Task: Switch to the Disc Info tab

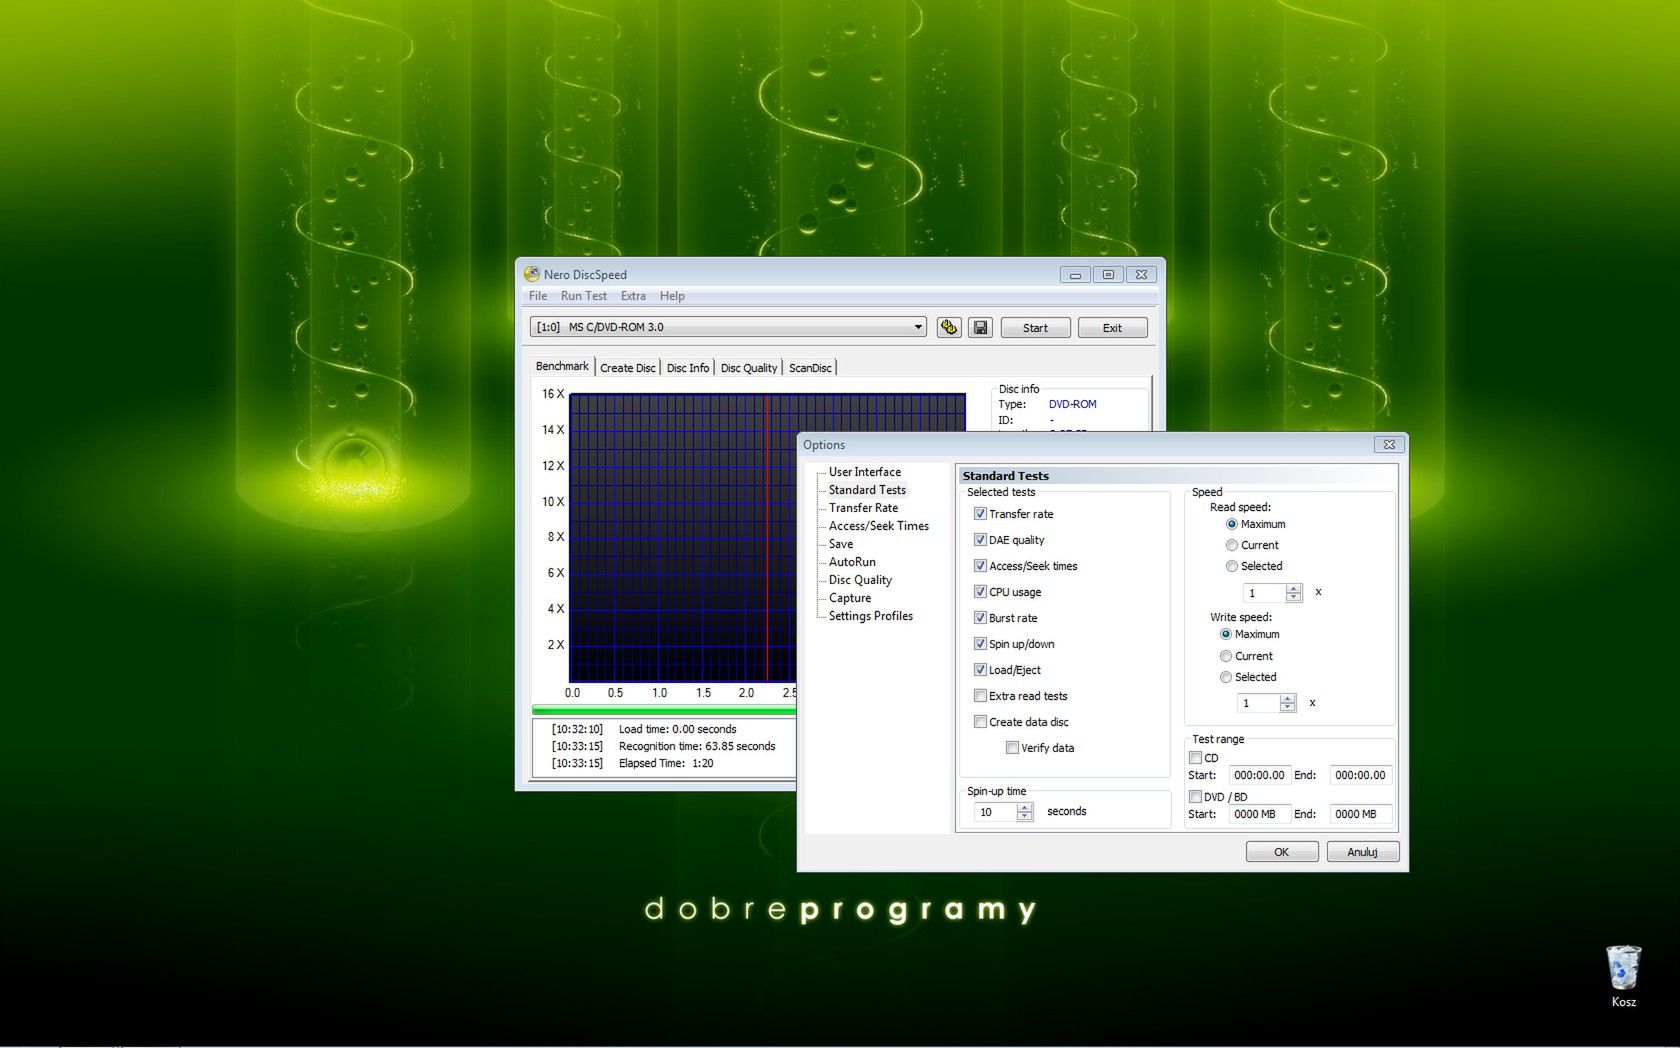Action: 688,368
